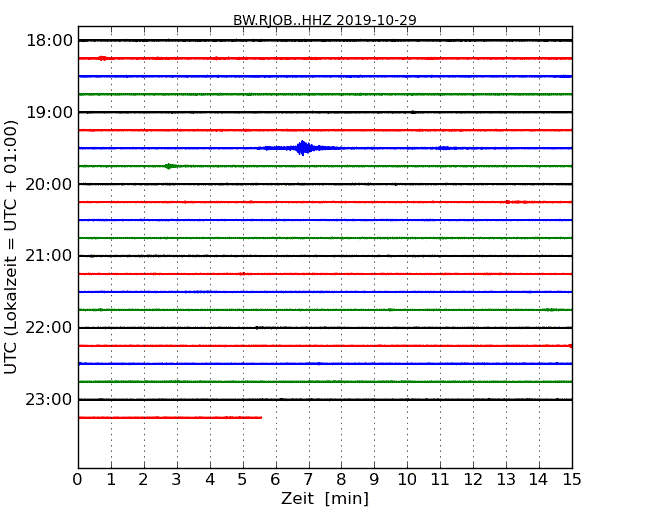
Task: Click the red spike near minute 1 at 18:15
Action: click(x=102, y=58)
